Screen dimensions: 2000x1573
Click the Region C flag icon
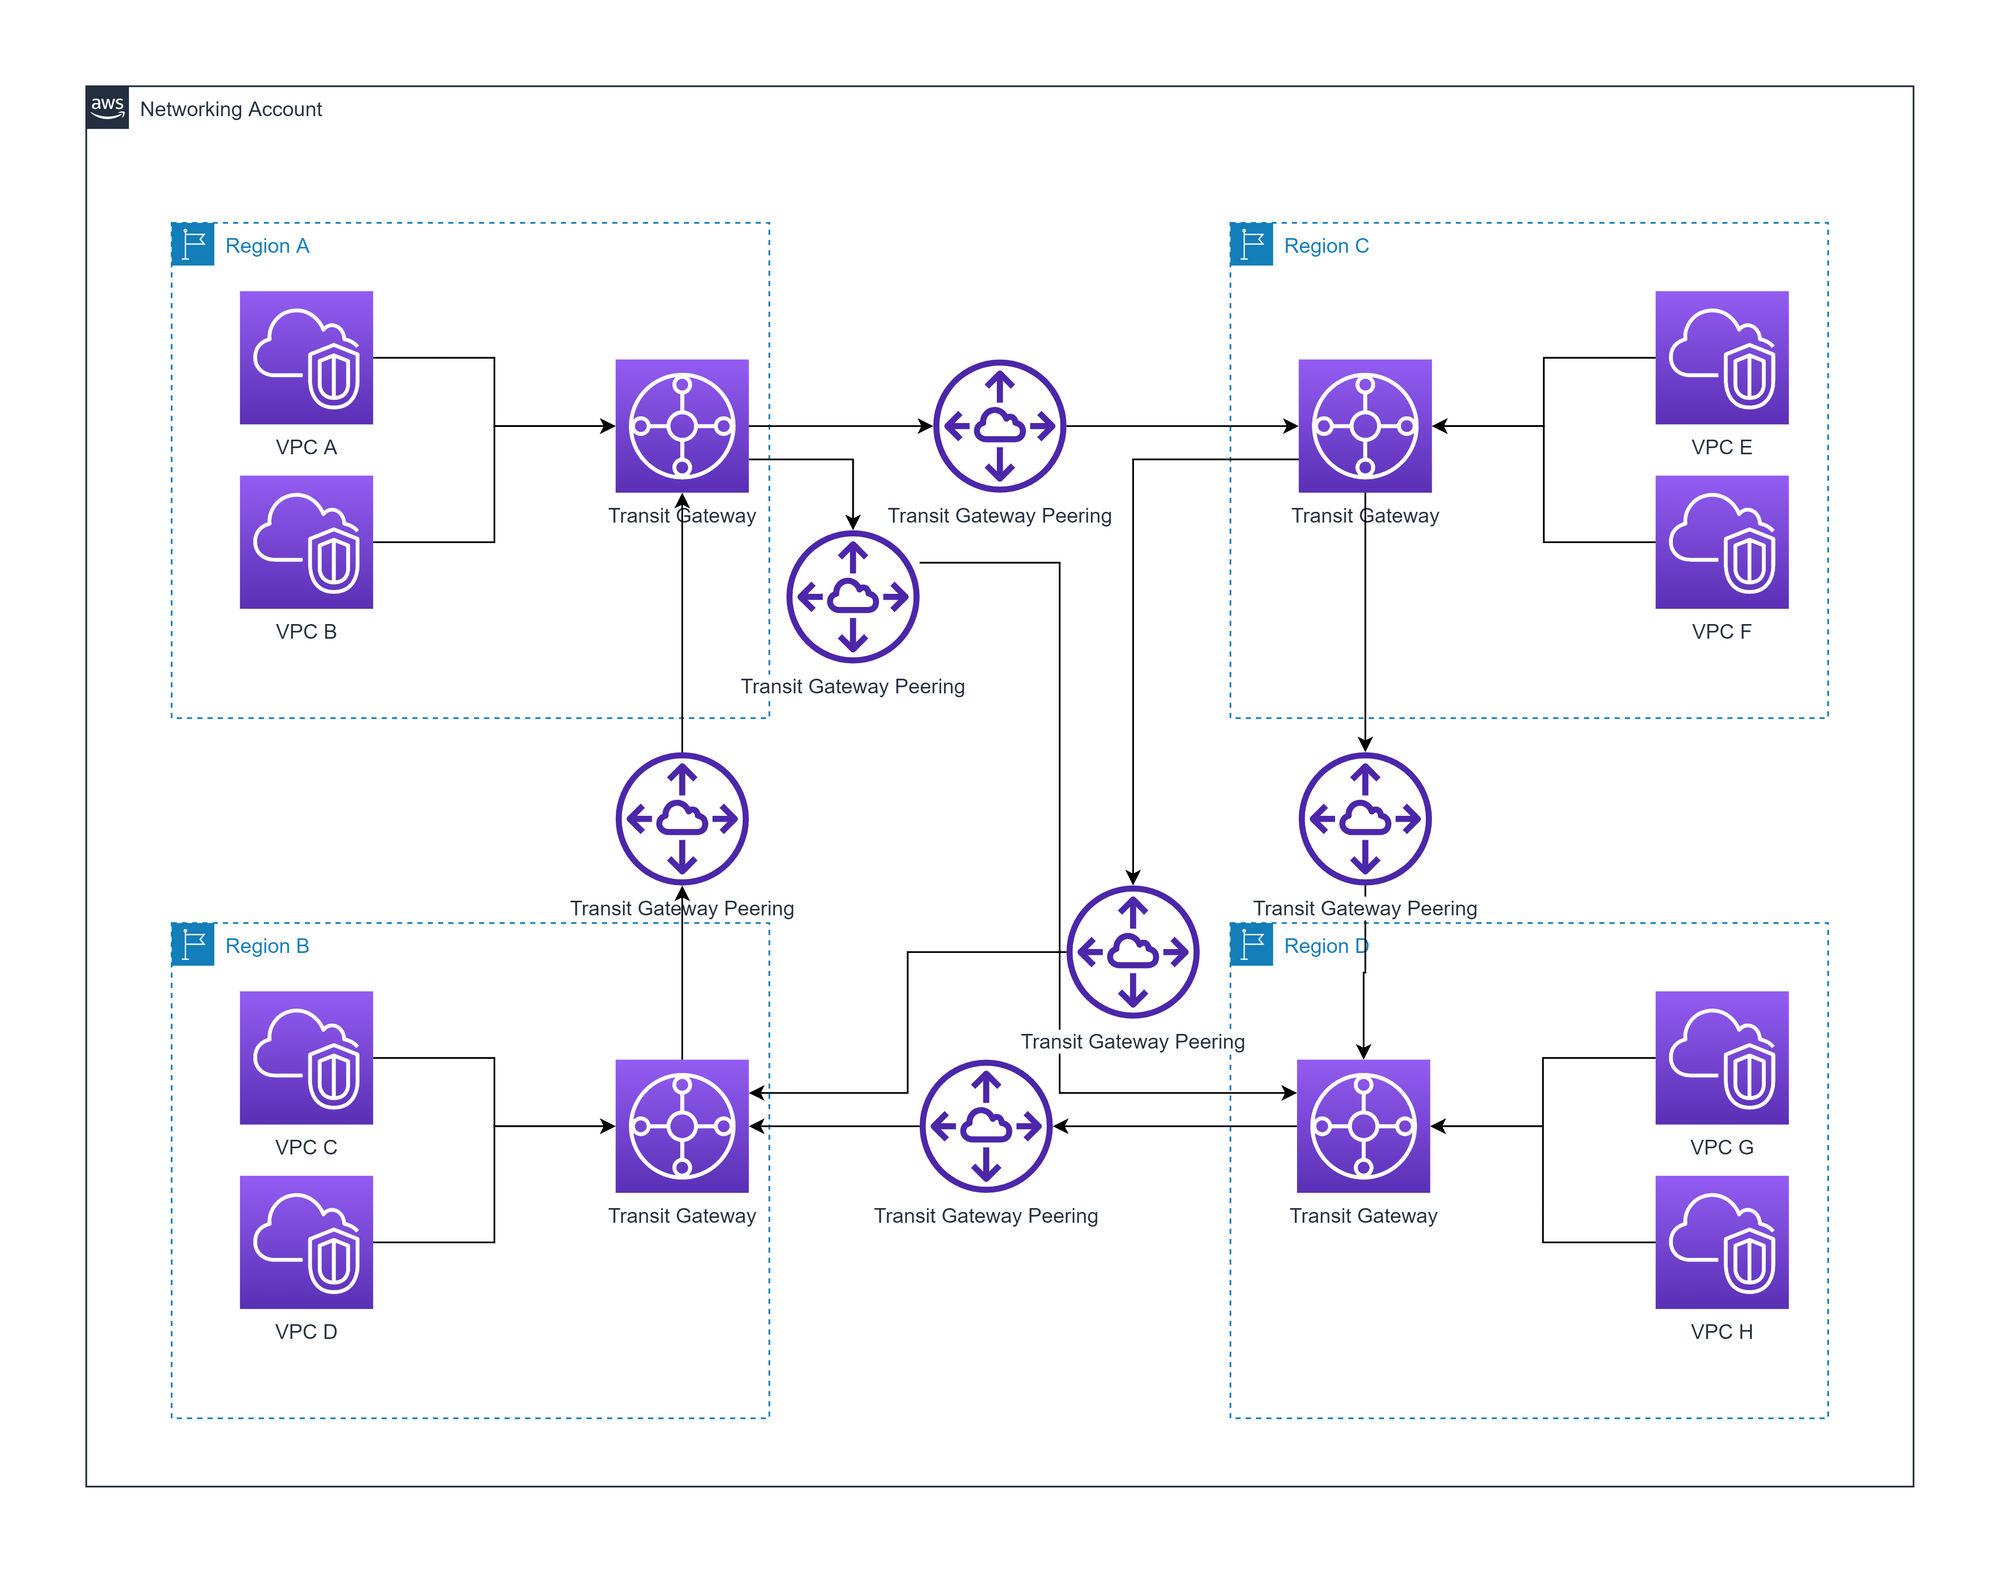coord(1251,244)
